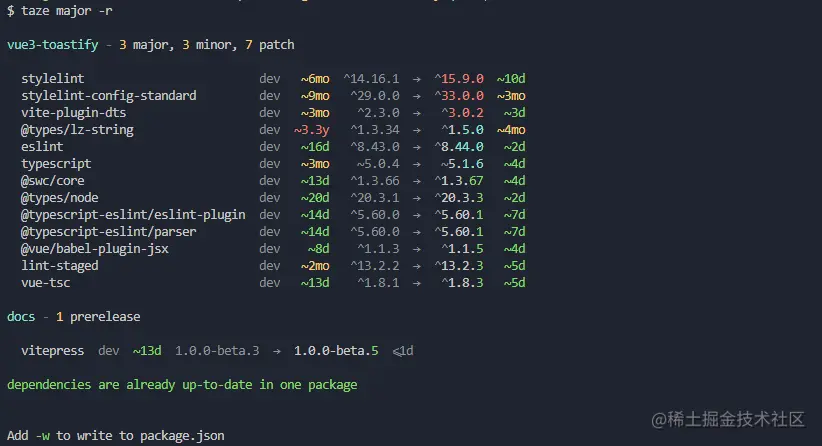Click the lint-staged package name
Viewport: 822px width, 446px height.
pyautogui.click(x=60, y=265)
